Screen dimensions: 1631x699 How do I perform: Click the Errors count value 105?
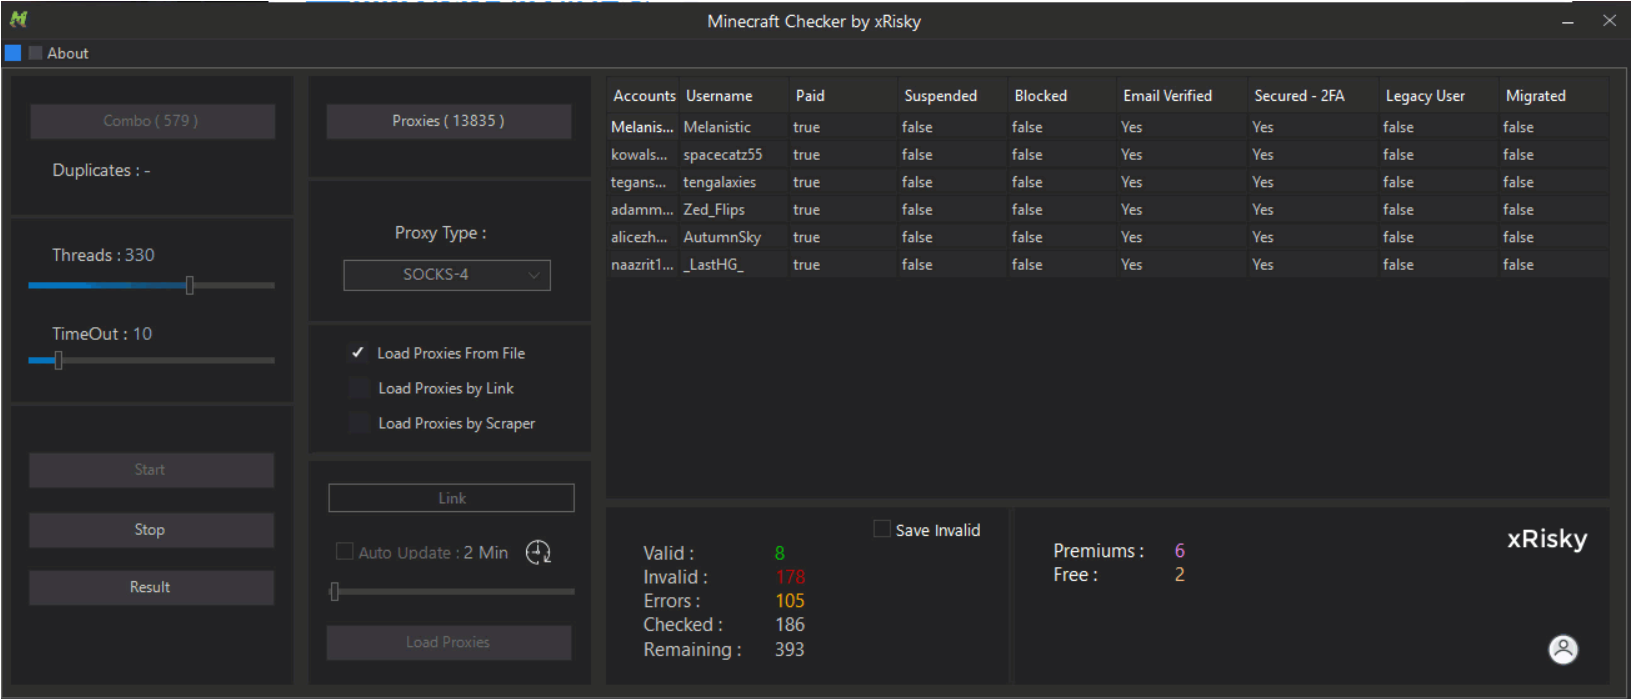tap(790, 601)
